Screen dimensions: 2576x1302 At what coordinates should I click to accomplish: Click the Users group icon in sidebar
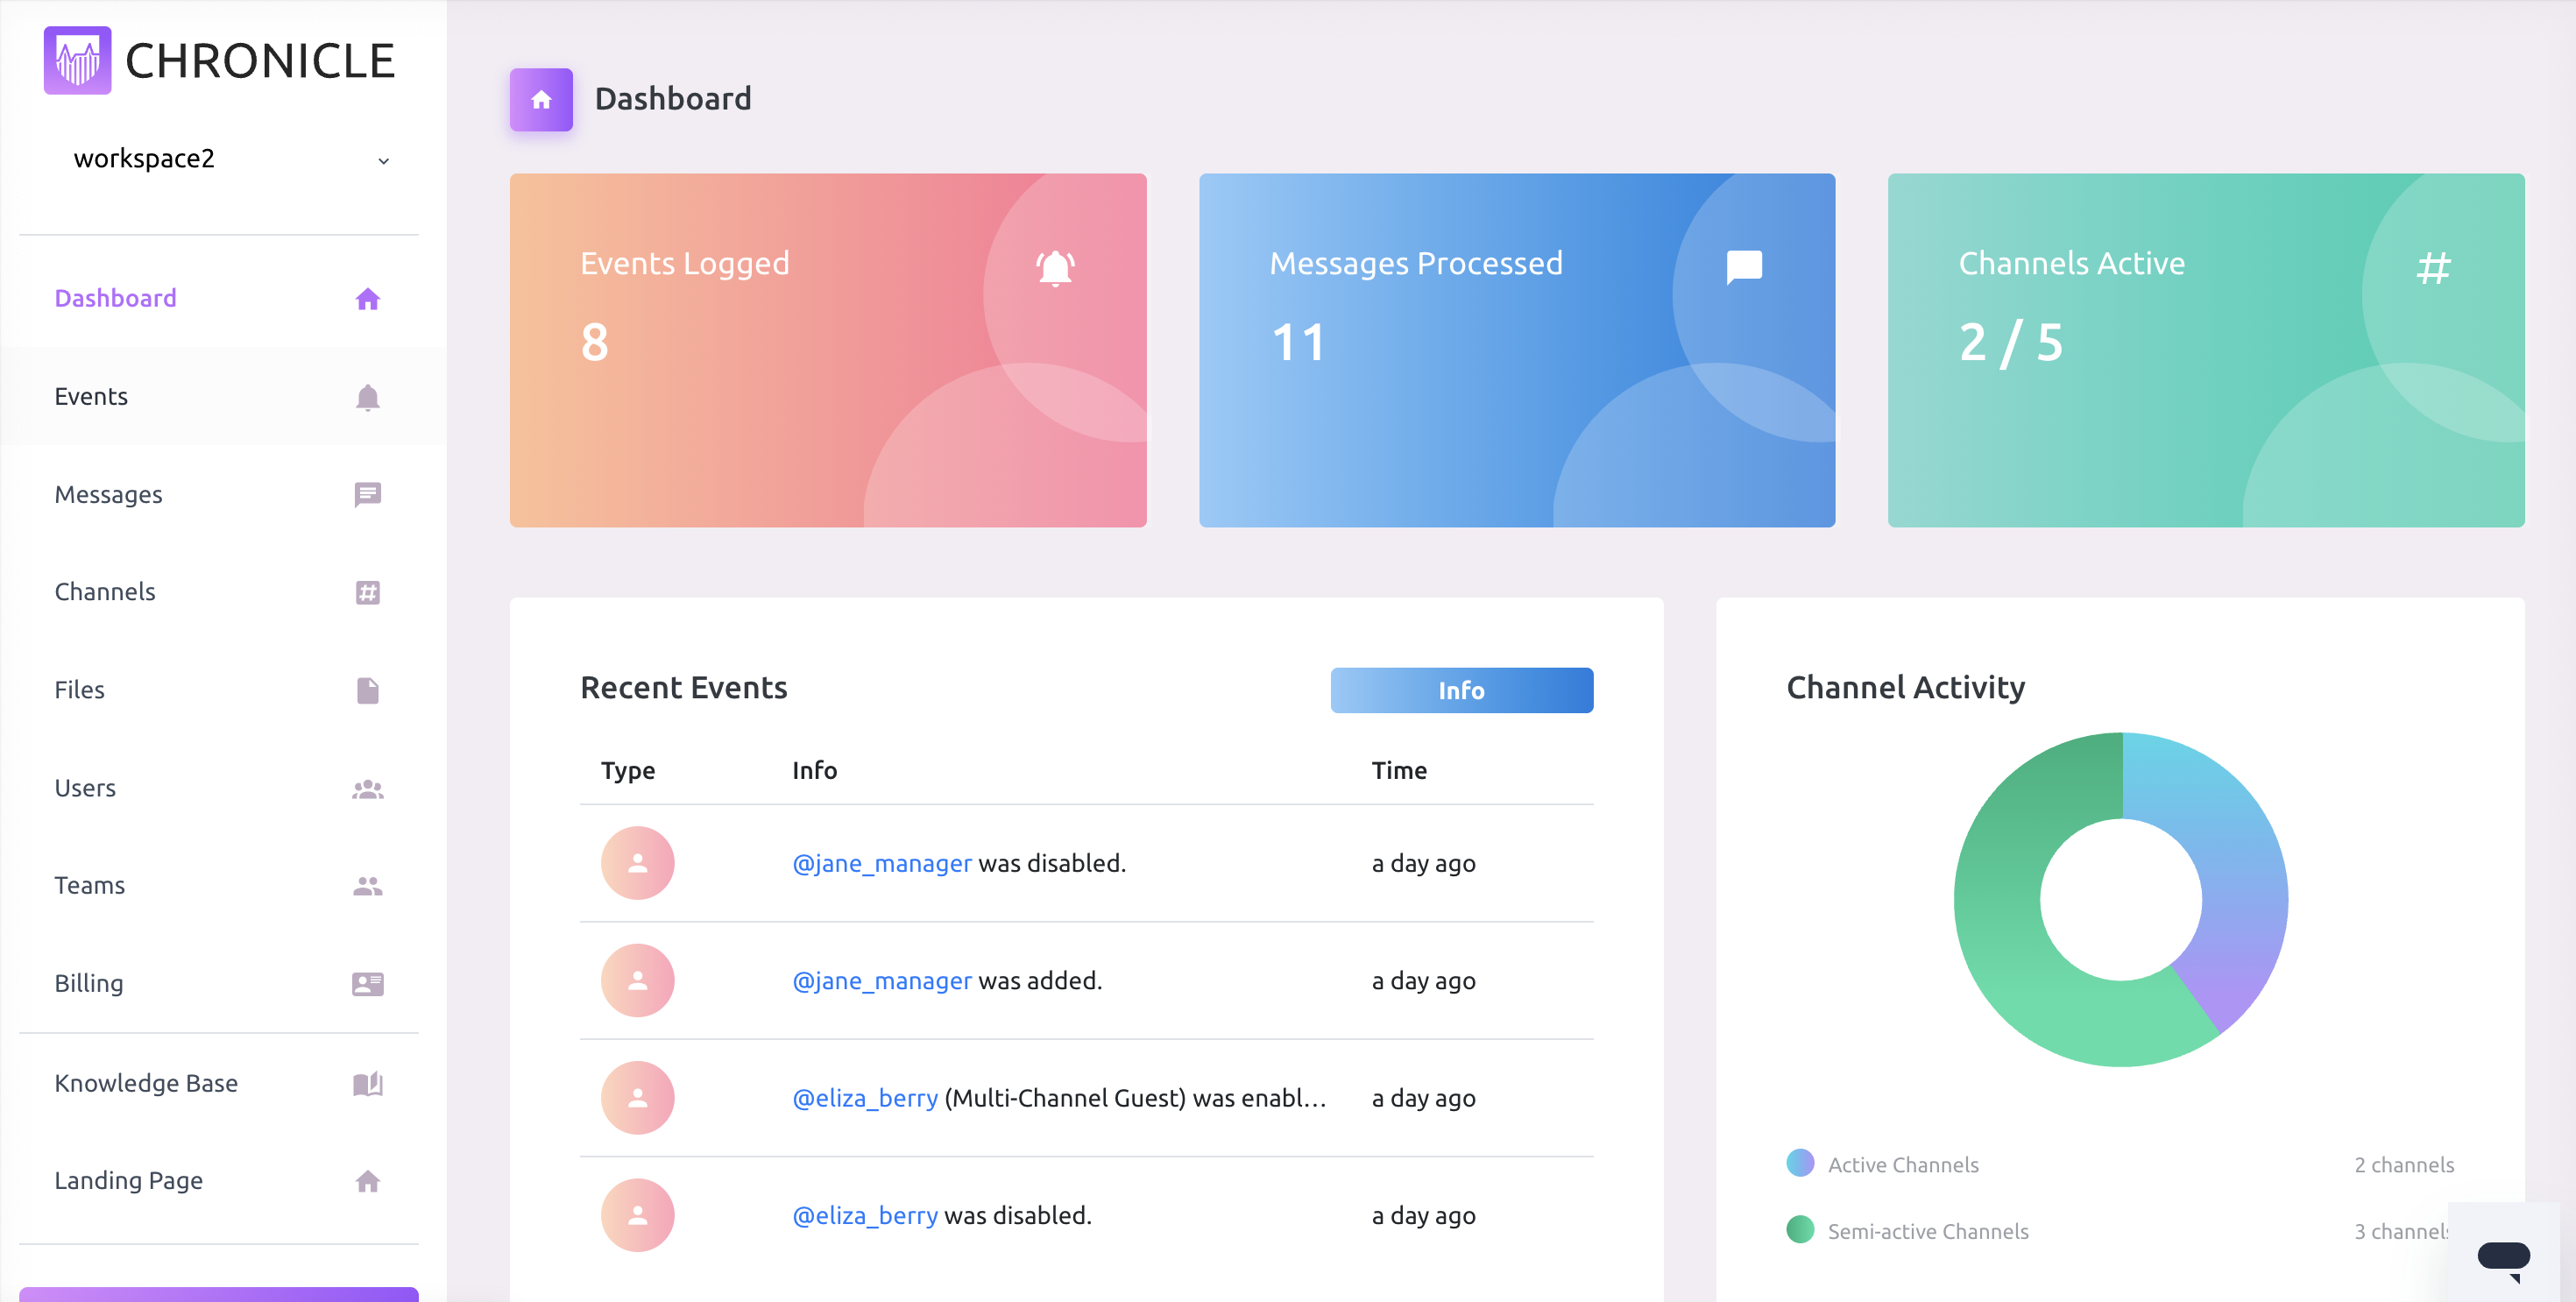click(367, 788)
